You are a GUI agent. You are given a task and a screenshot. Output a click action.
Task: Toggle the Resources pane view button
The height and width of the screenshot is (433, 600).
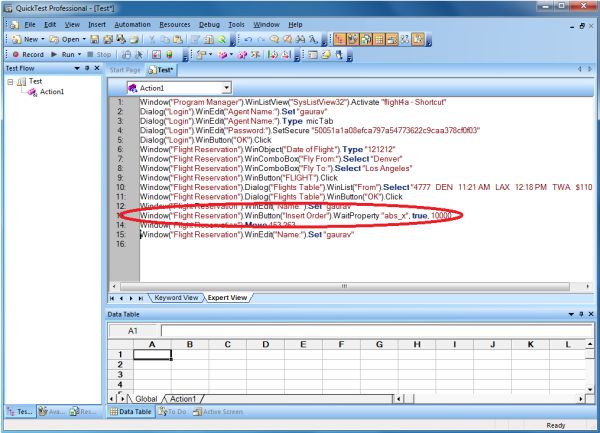pos(365,39)
